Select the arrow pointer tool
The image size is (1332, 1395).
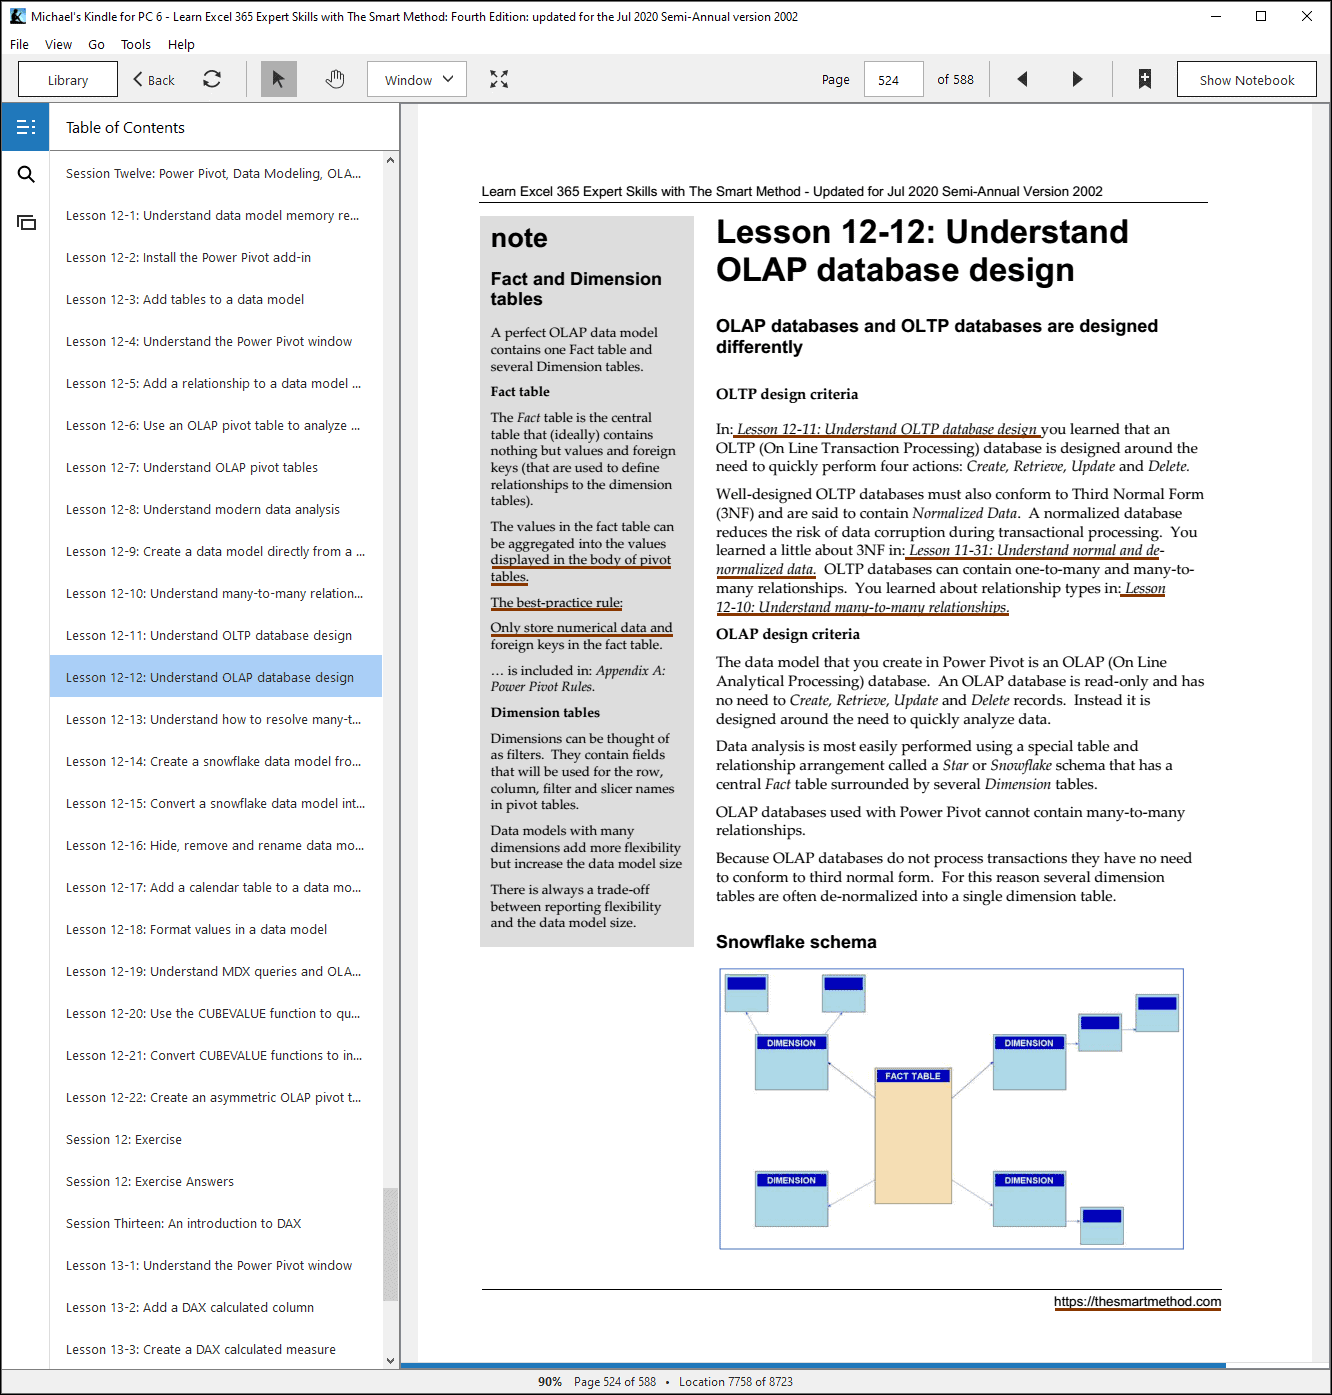tap(279, 79)
